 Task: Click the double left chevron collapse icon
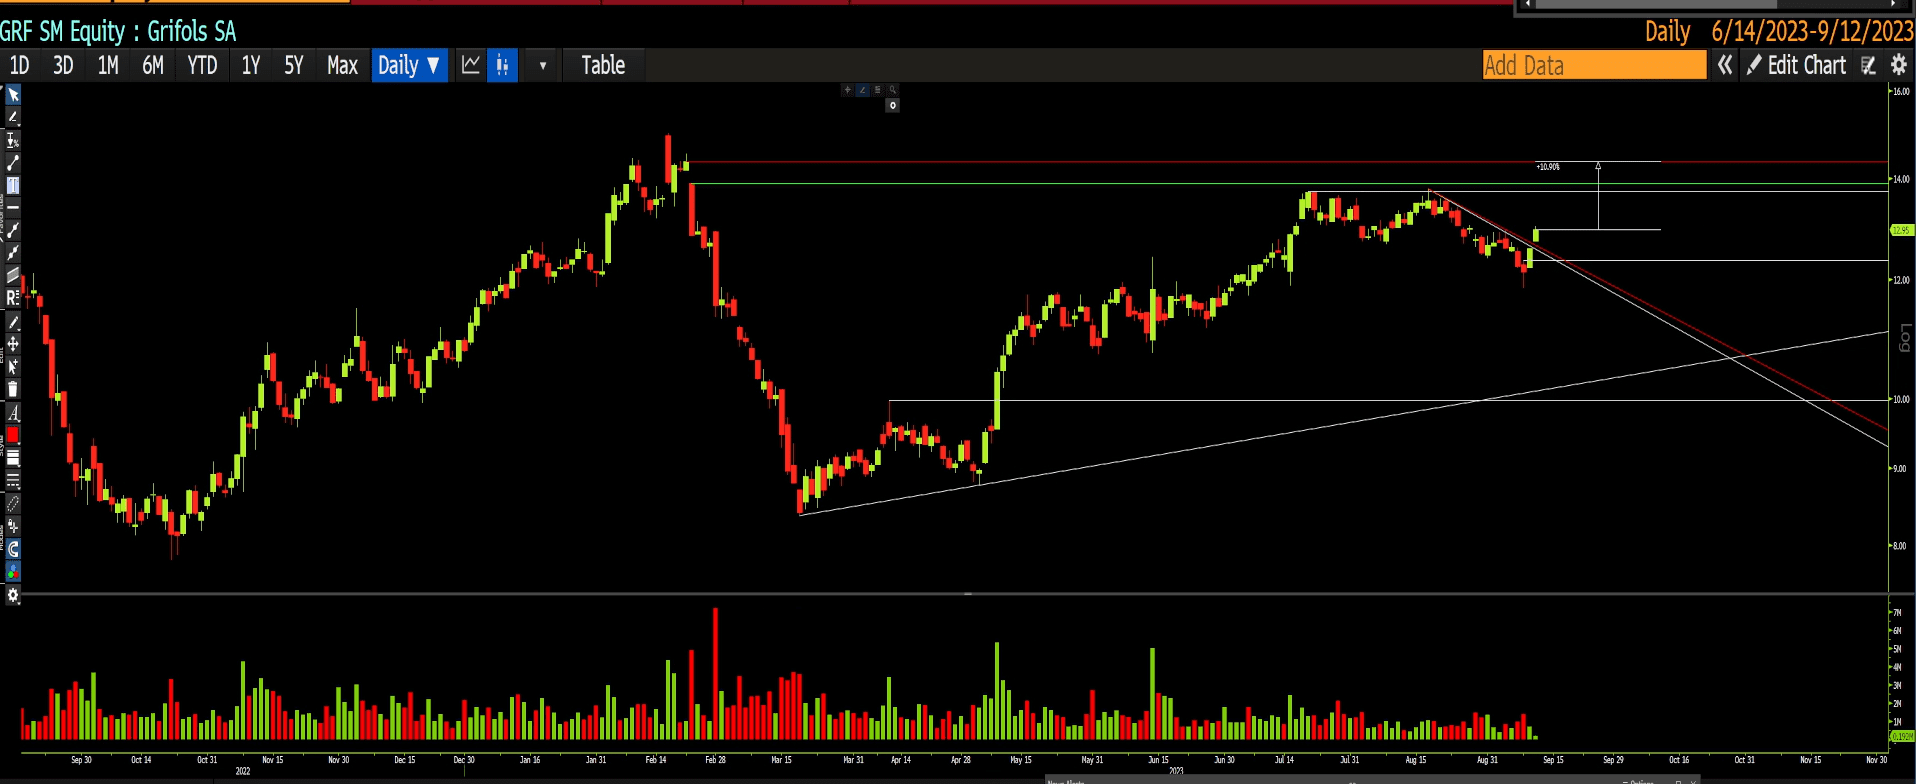pos(1725,66)
